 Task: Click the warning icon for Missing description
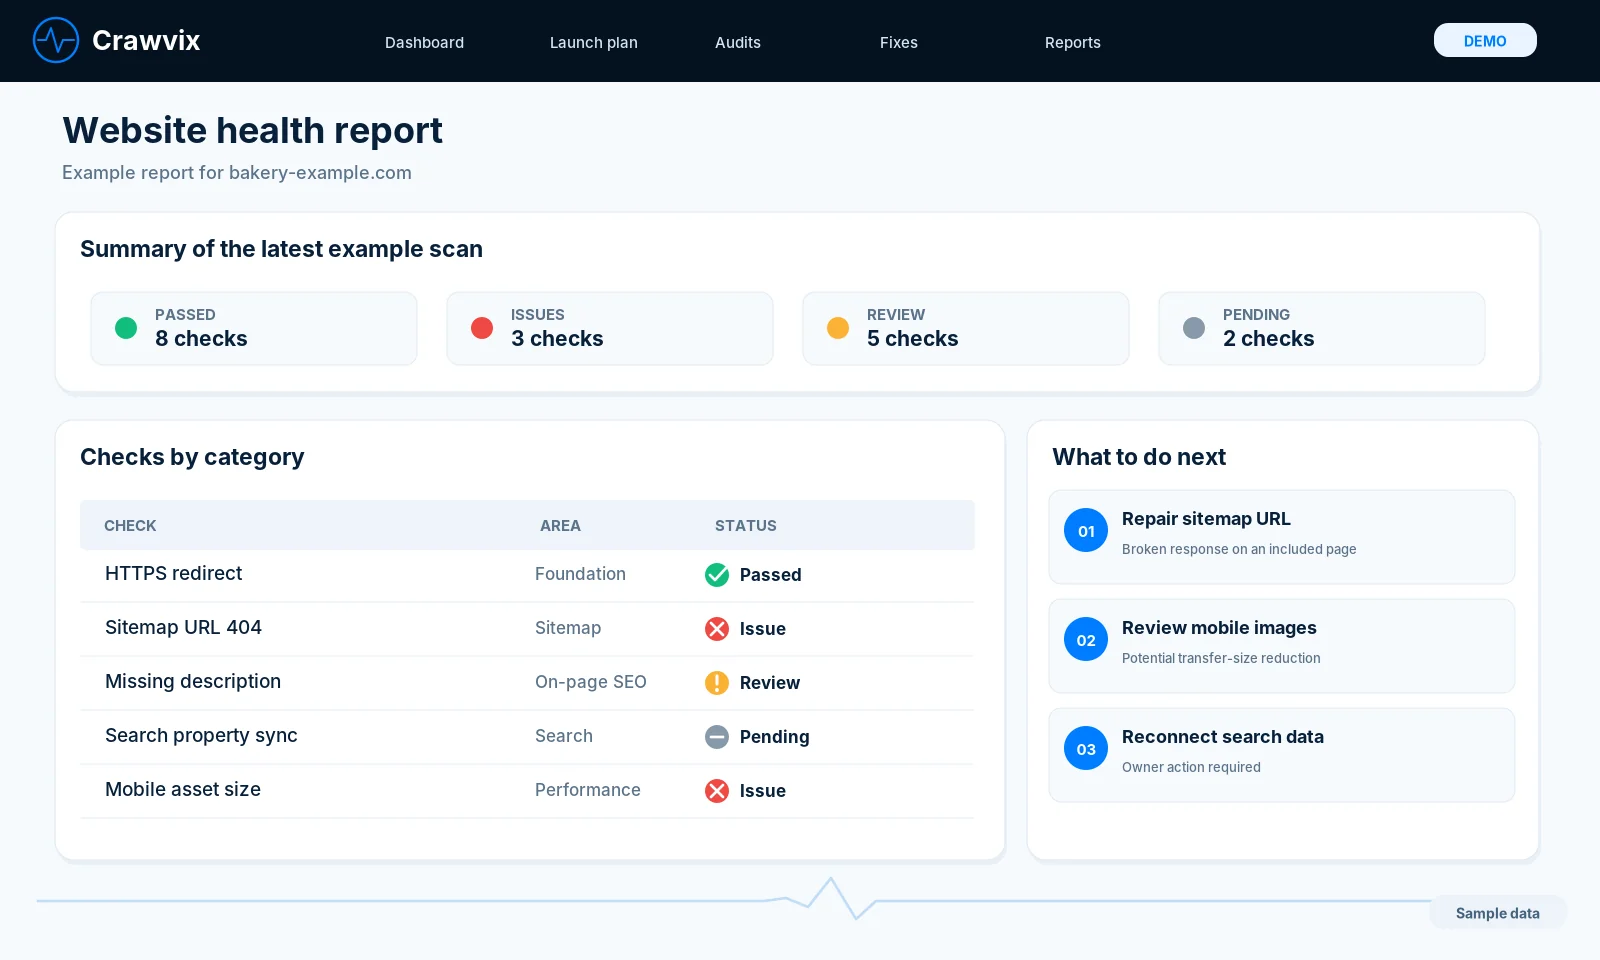[717, 683]
